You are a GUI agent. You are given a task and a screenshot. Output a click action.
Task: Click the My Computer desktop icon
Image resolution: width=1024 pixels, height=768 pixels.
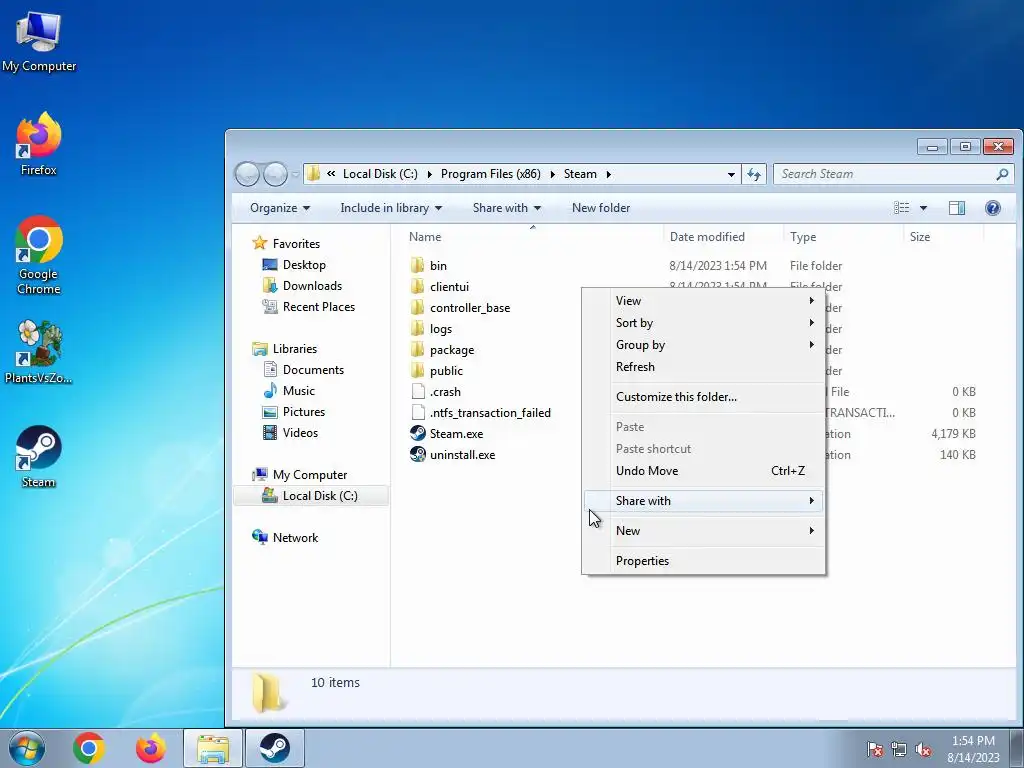(39, 33)
